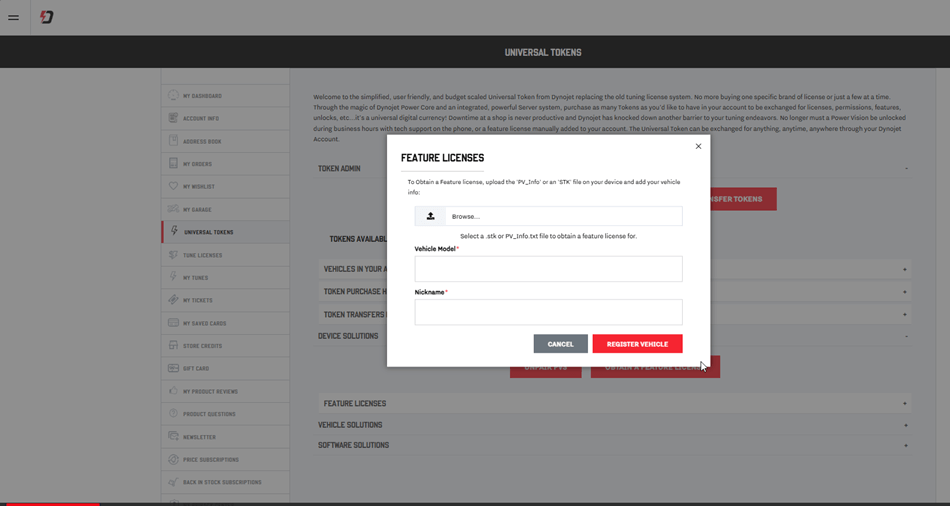Viewport: 950px width, 506px height.
Task: Click the Product Questions sidebar icon
Action: pyautogui.click(x=173, y=413)
